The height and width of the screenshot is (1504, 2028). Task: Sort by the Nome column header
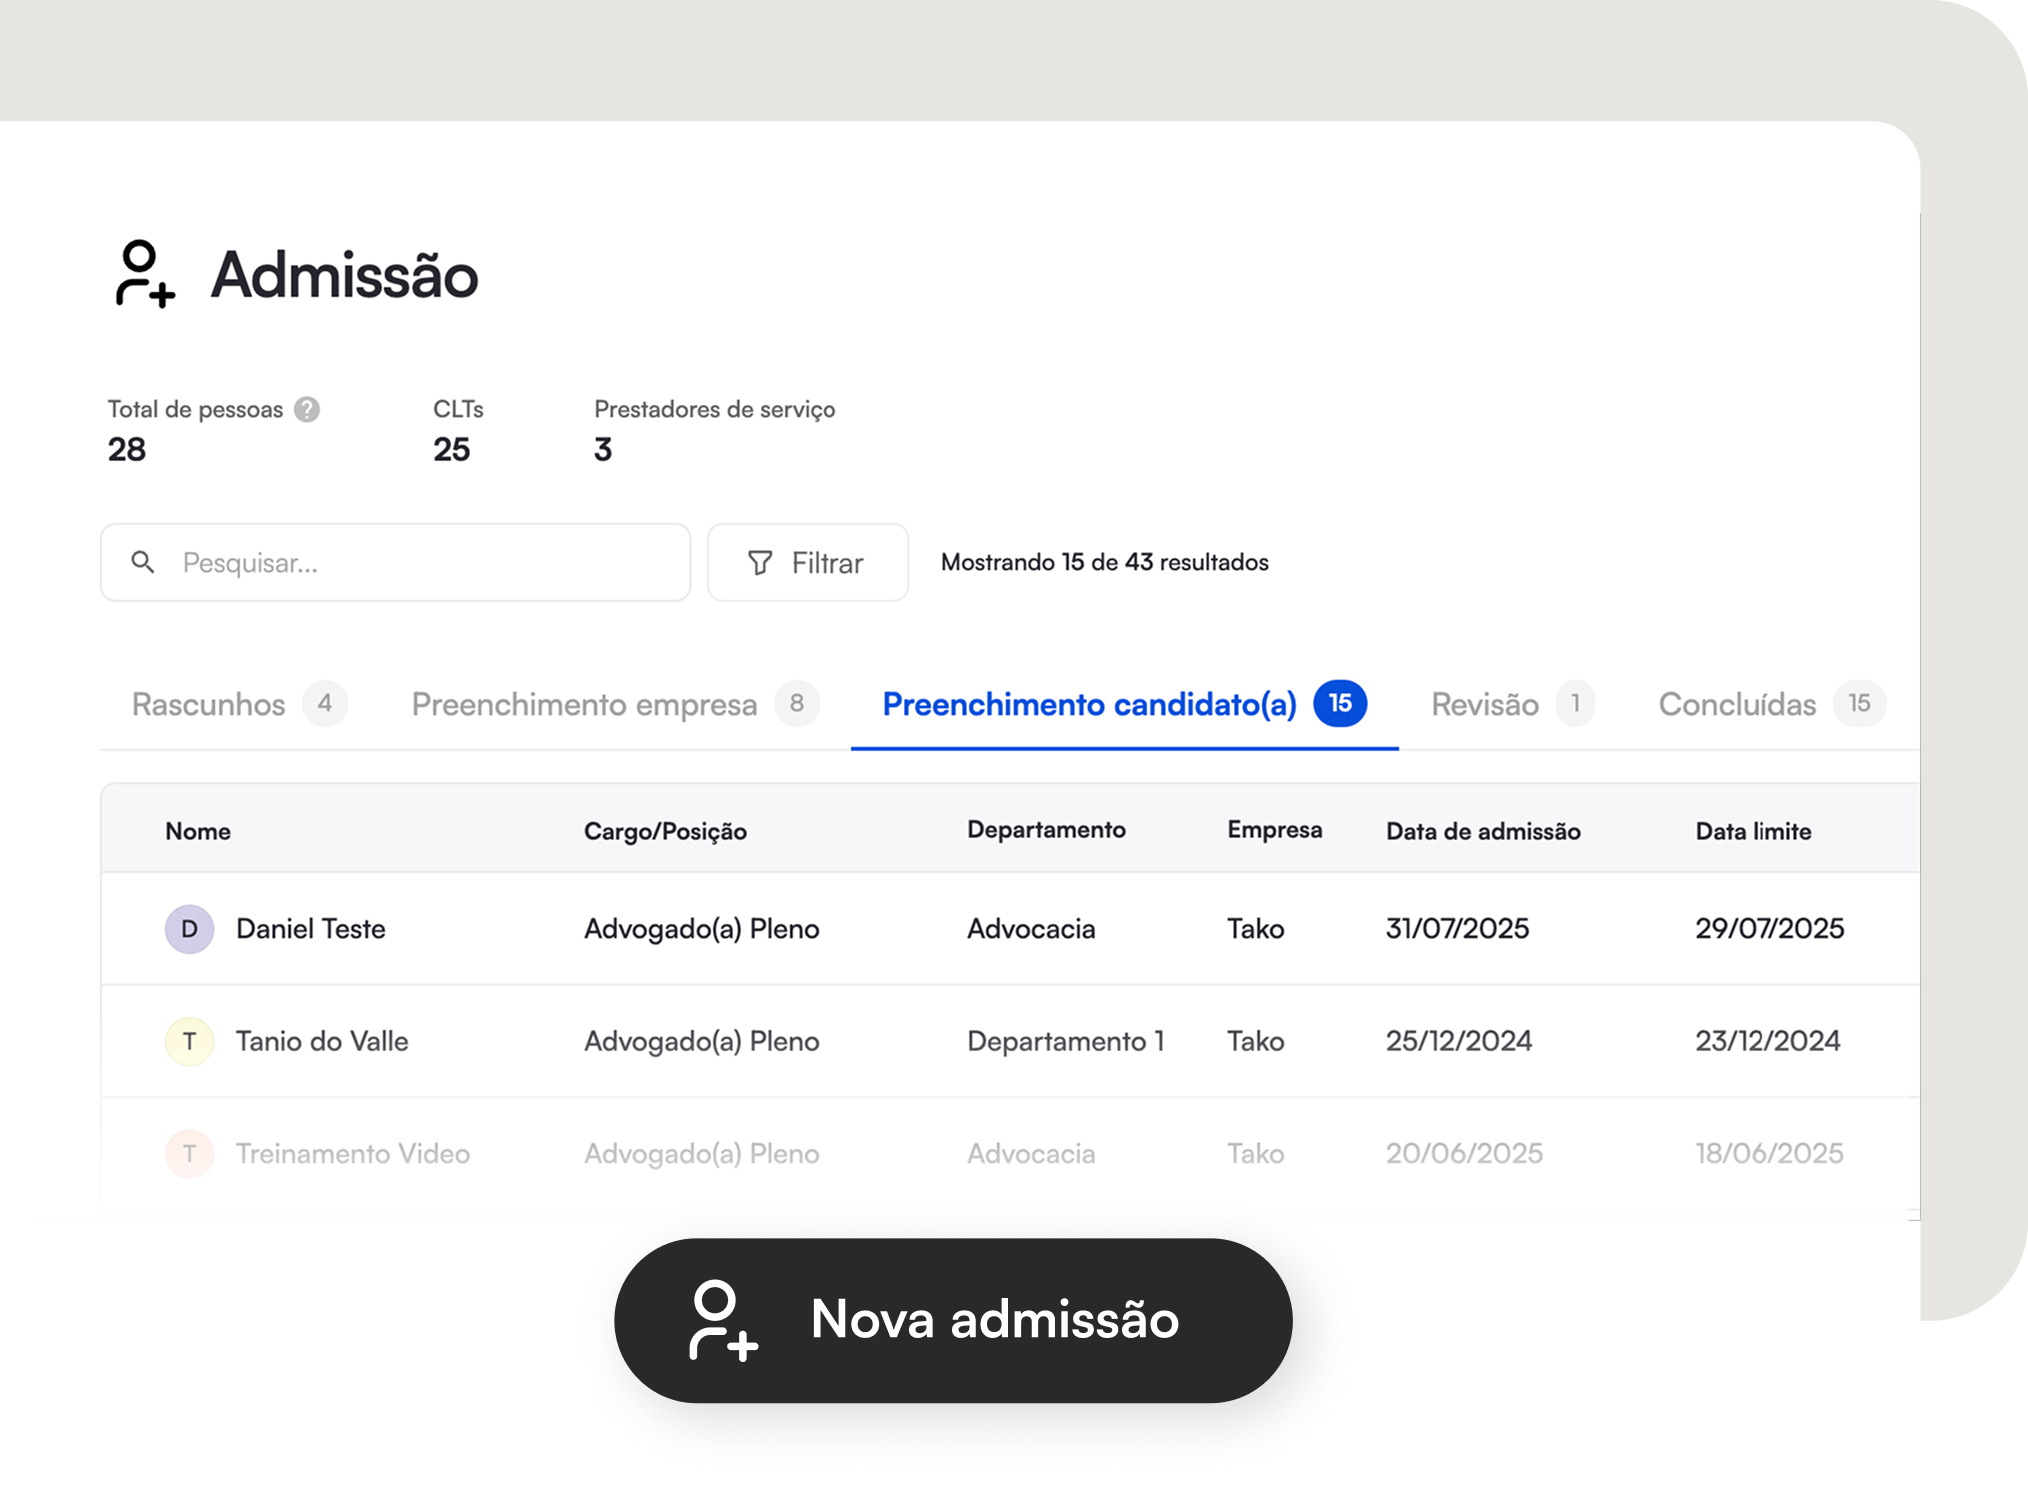198,831
